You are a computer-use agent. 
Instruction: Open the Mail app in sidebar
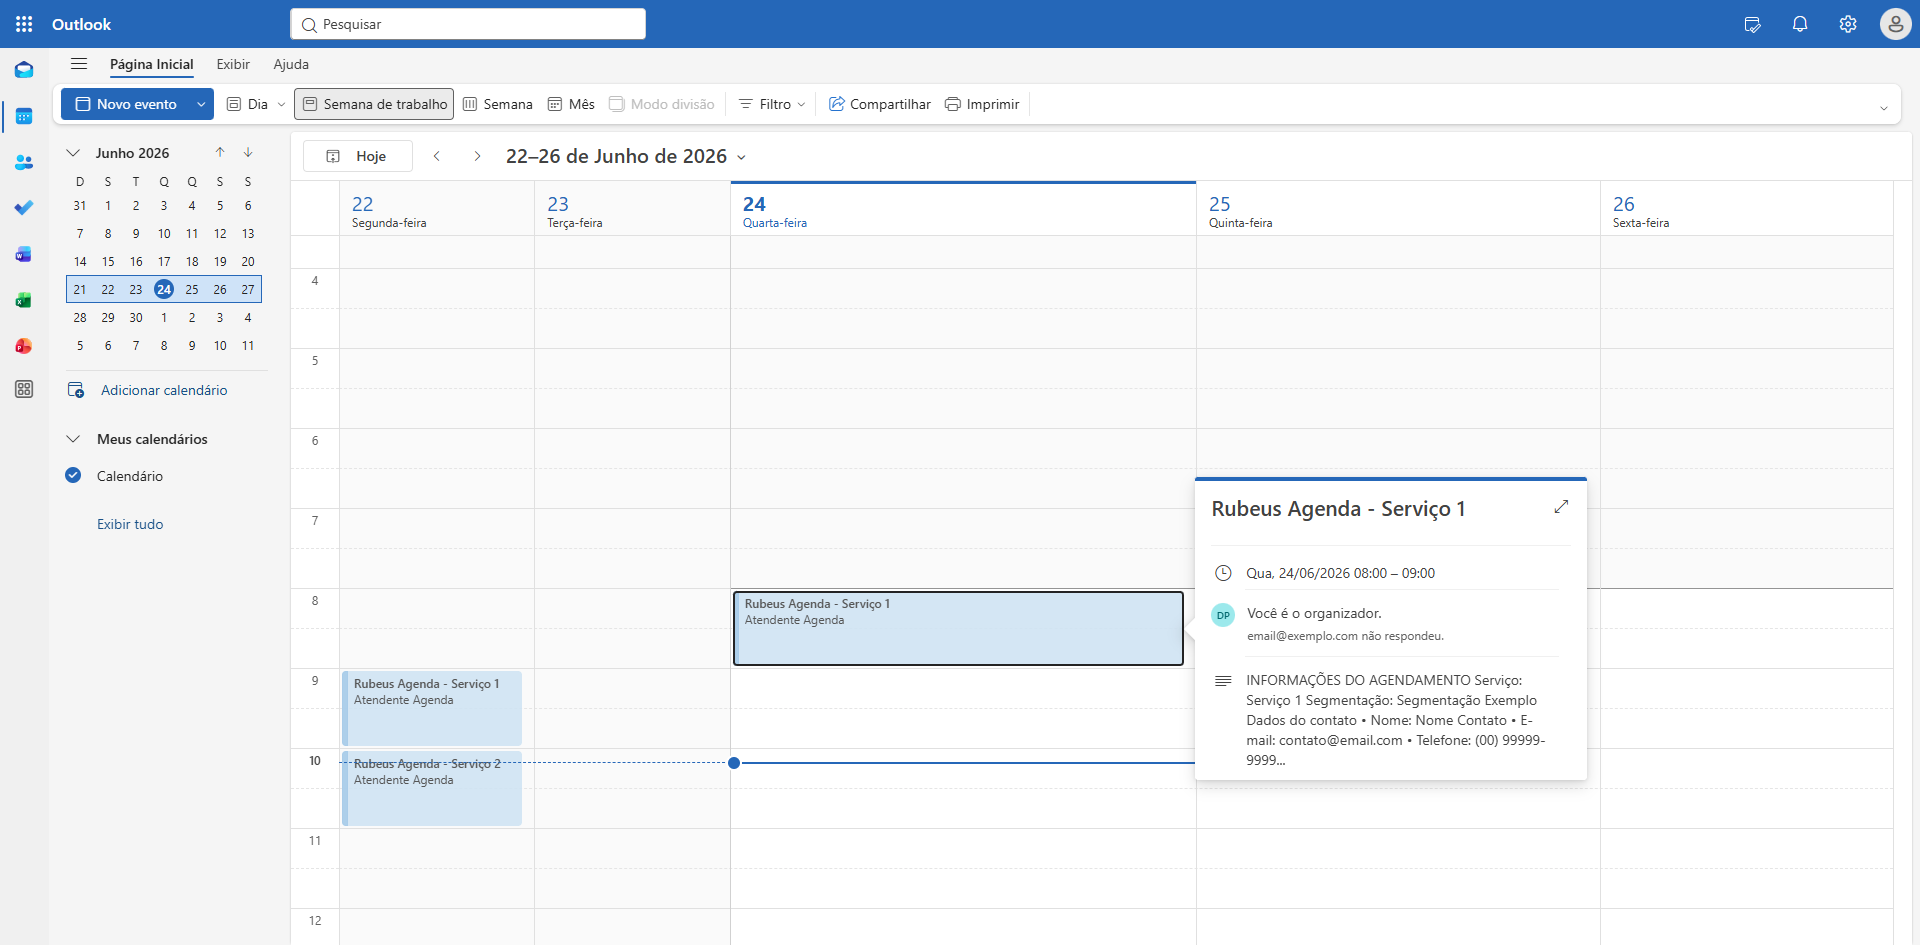click(x=24, y=70)
